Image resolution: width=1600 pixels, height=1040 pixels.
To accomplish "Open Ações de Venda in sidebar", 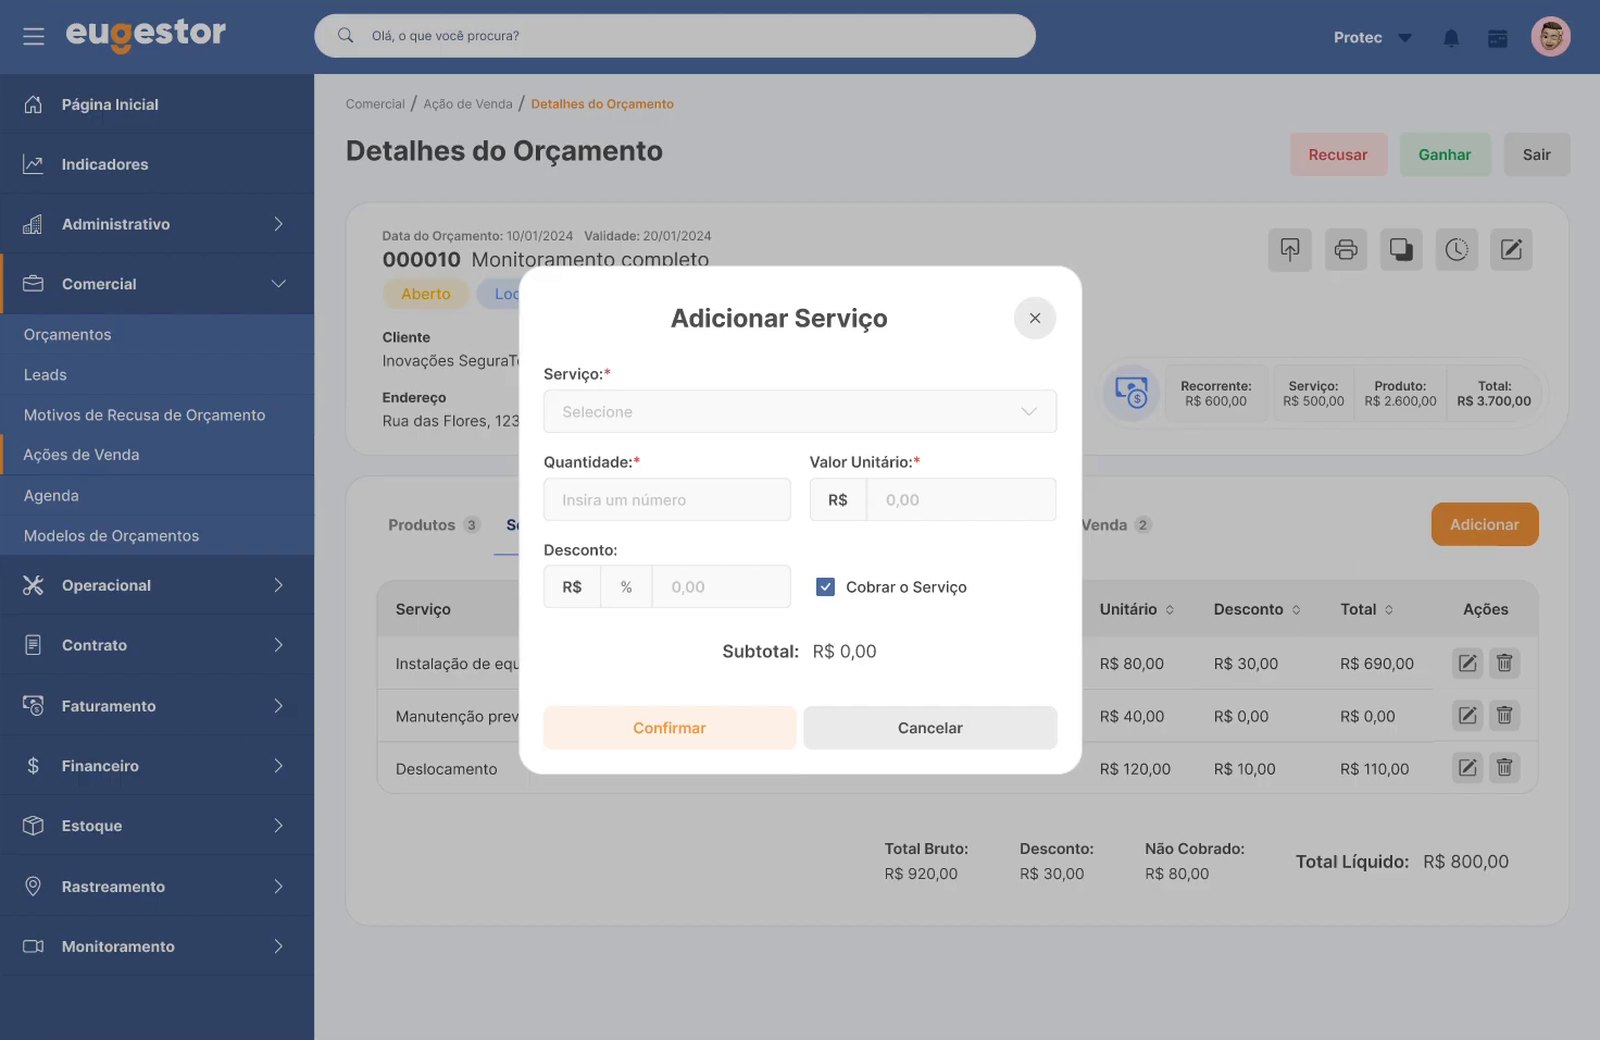I will [157, 455].
